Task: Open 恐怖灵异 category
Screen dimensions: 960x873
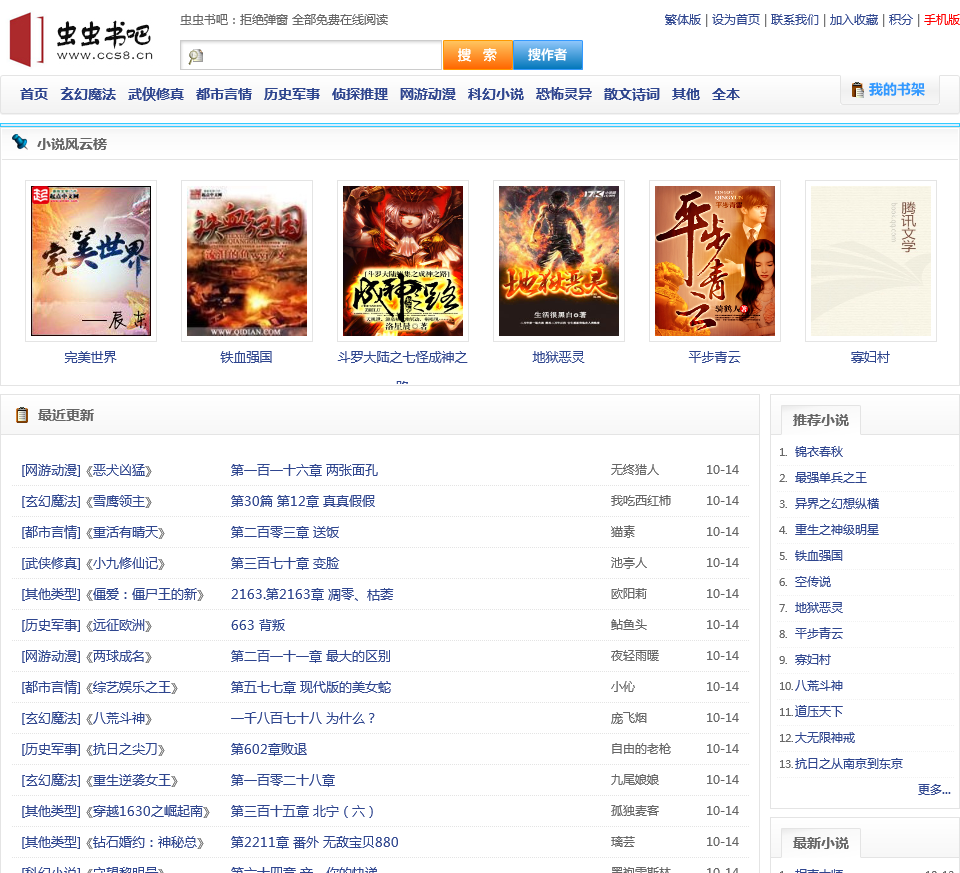Action: pyautogui.click(x=564, y=94)
